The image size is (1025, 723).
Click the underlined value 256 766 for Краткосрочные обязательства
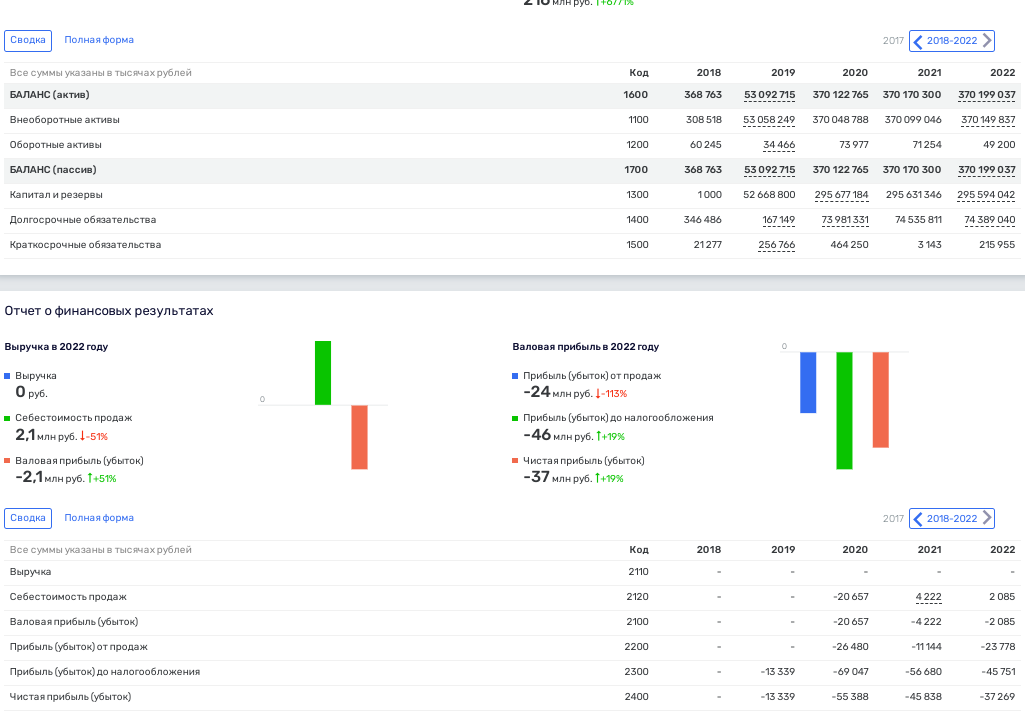tap(777, 245)
